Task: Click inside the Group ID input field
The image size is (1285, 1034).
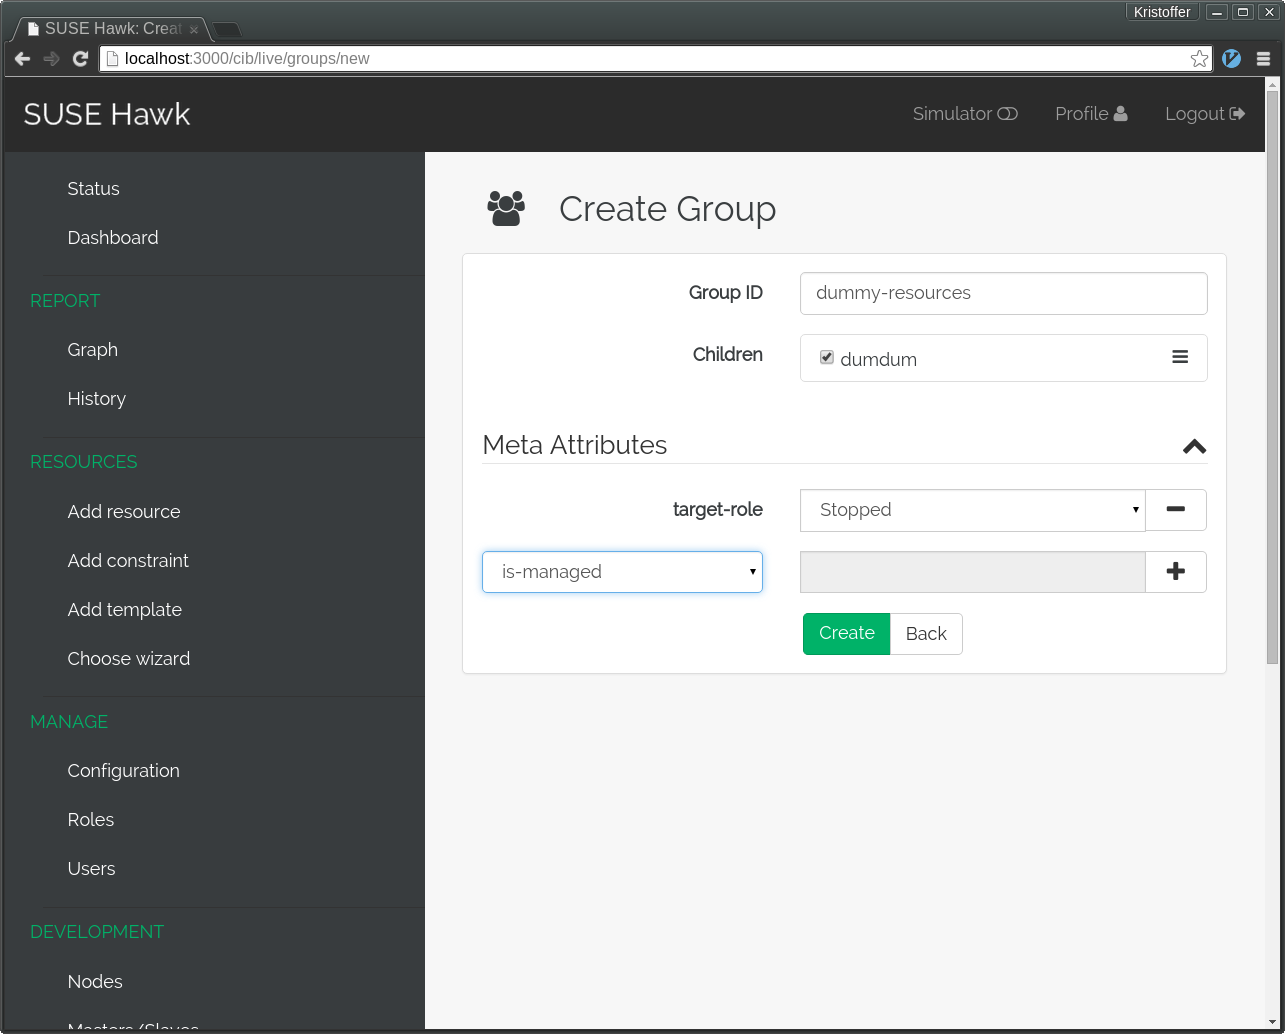Action: tap(1003, 293)
